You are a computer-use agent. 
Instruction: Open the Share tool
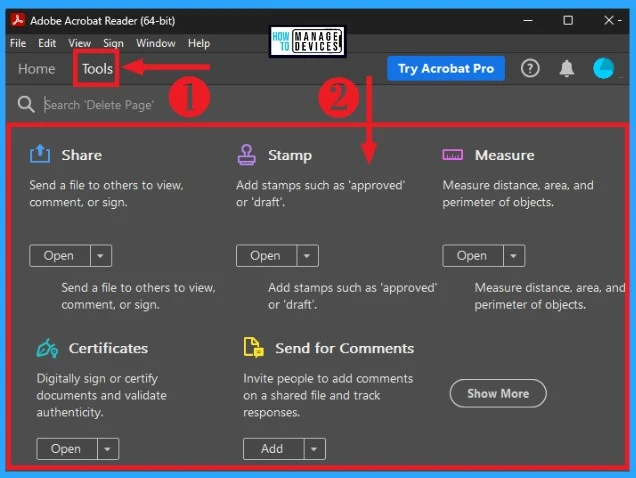pos(59,256)
